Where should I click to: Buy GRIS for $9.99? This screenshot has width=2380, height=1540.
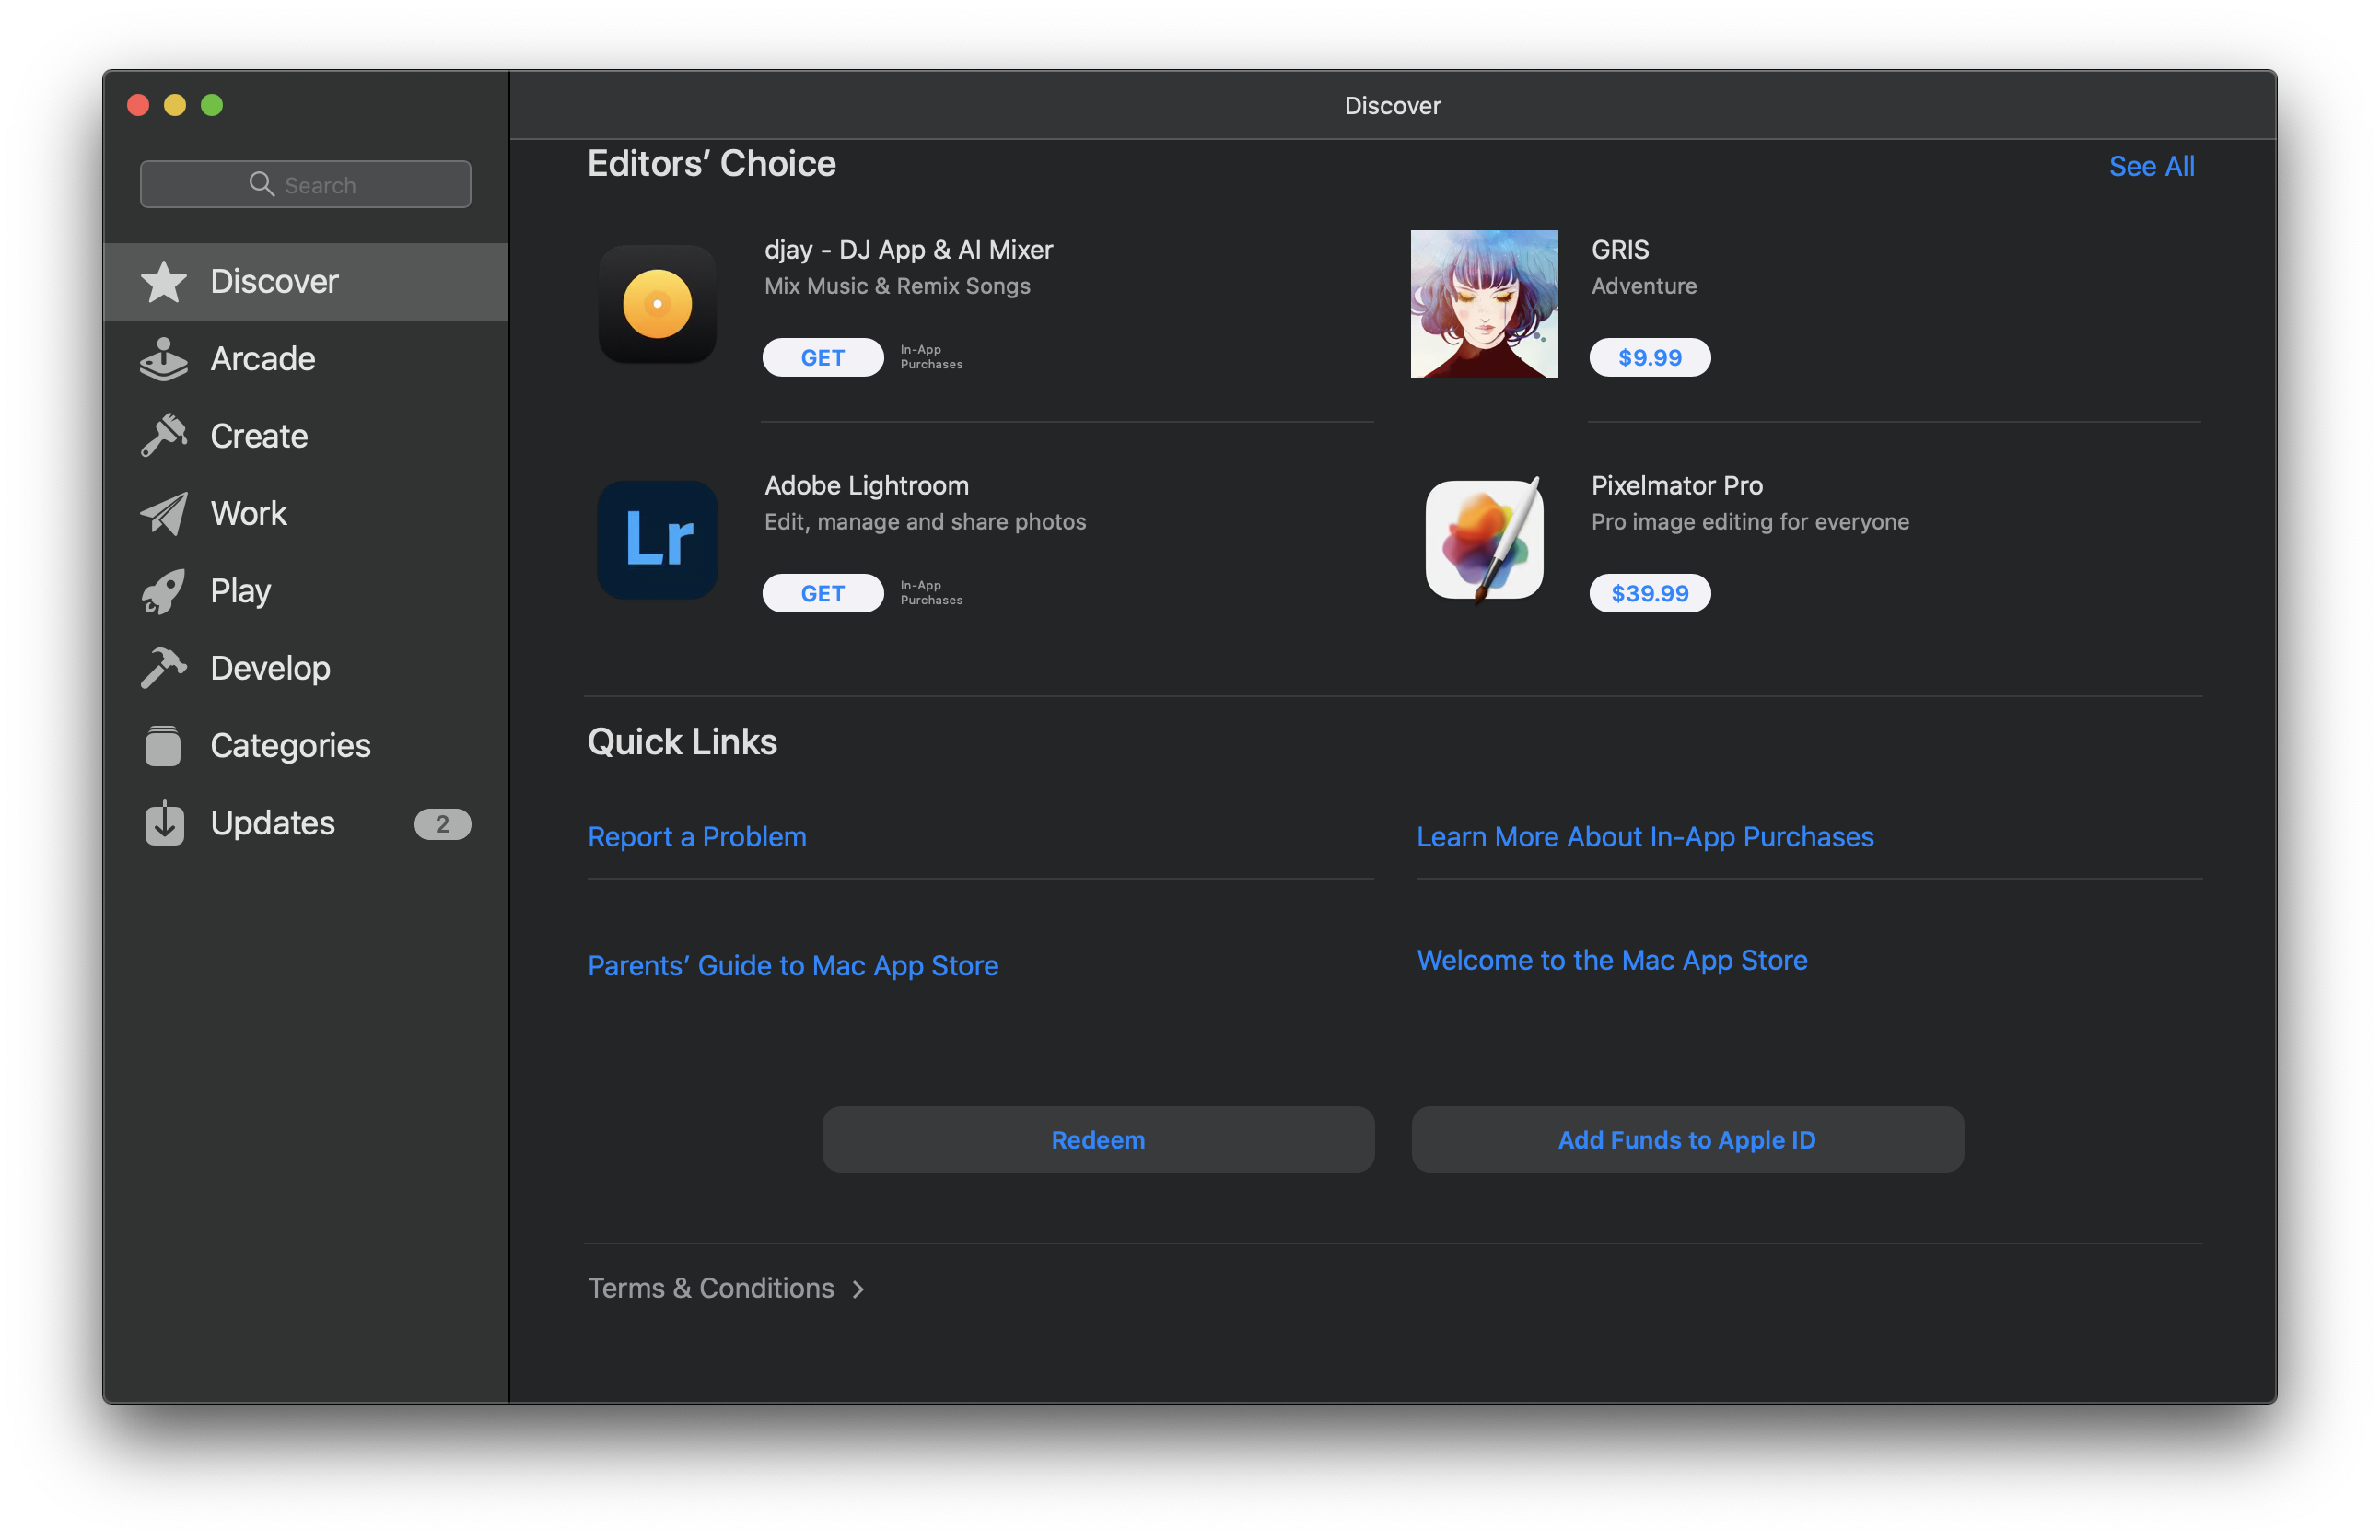click(1650, 357)
